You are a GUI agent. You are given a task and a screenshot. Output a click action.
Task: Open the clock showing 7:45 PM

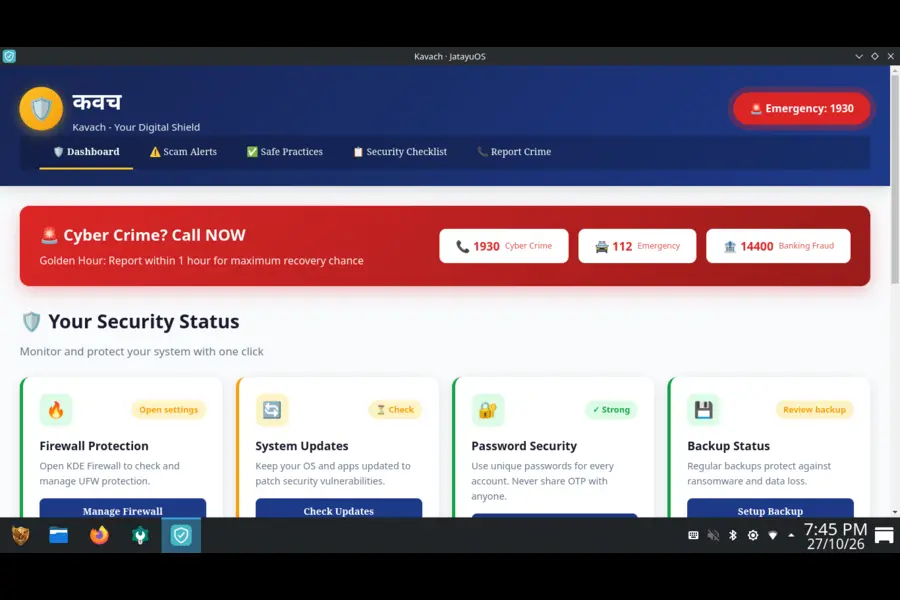[836, 536]
